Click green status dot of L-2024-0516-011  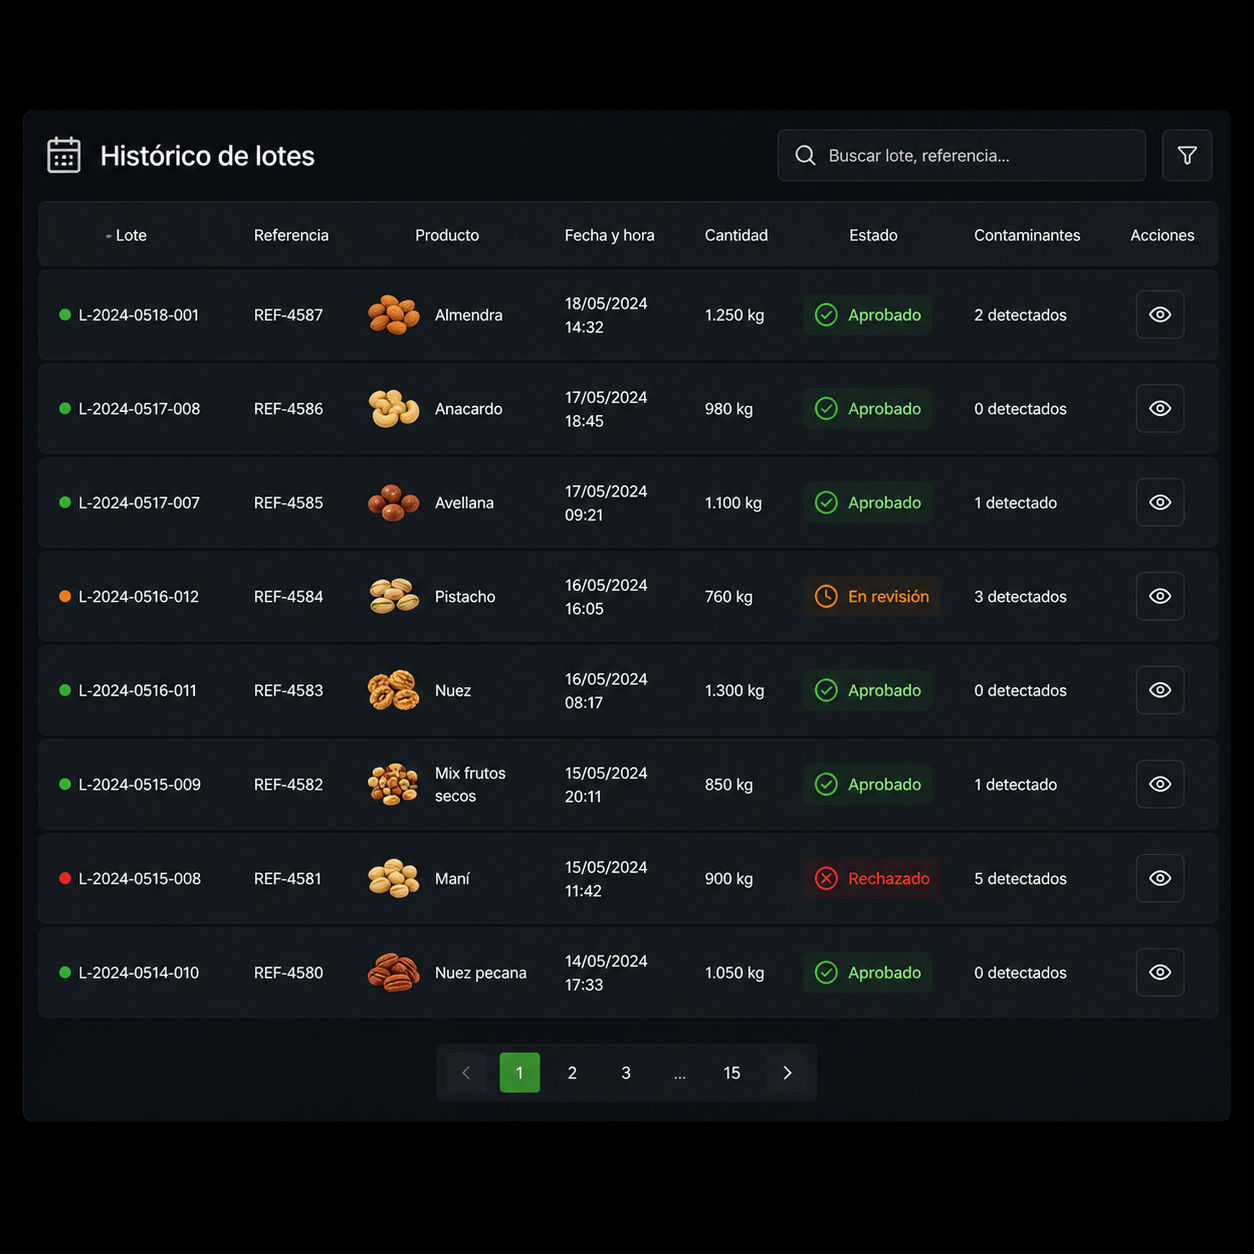click(x=65, y=691)
